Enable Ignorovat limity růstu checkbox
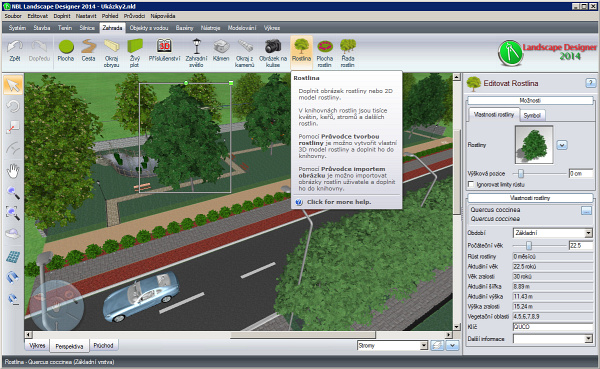The width and height of the screenshot is (600, 369). coord(471,184)
